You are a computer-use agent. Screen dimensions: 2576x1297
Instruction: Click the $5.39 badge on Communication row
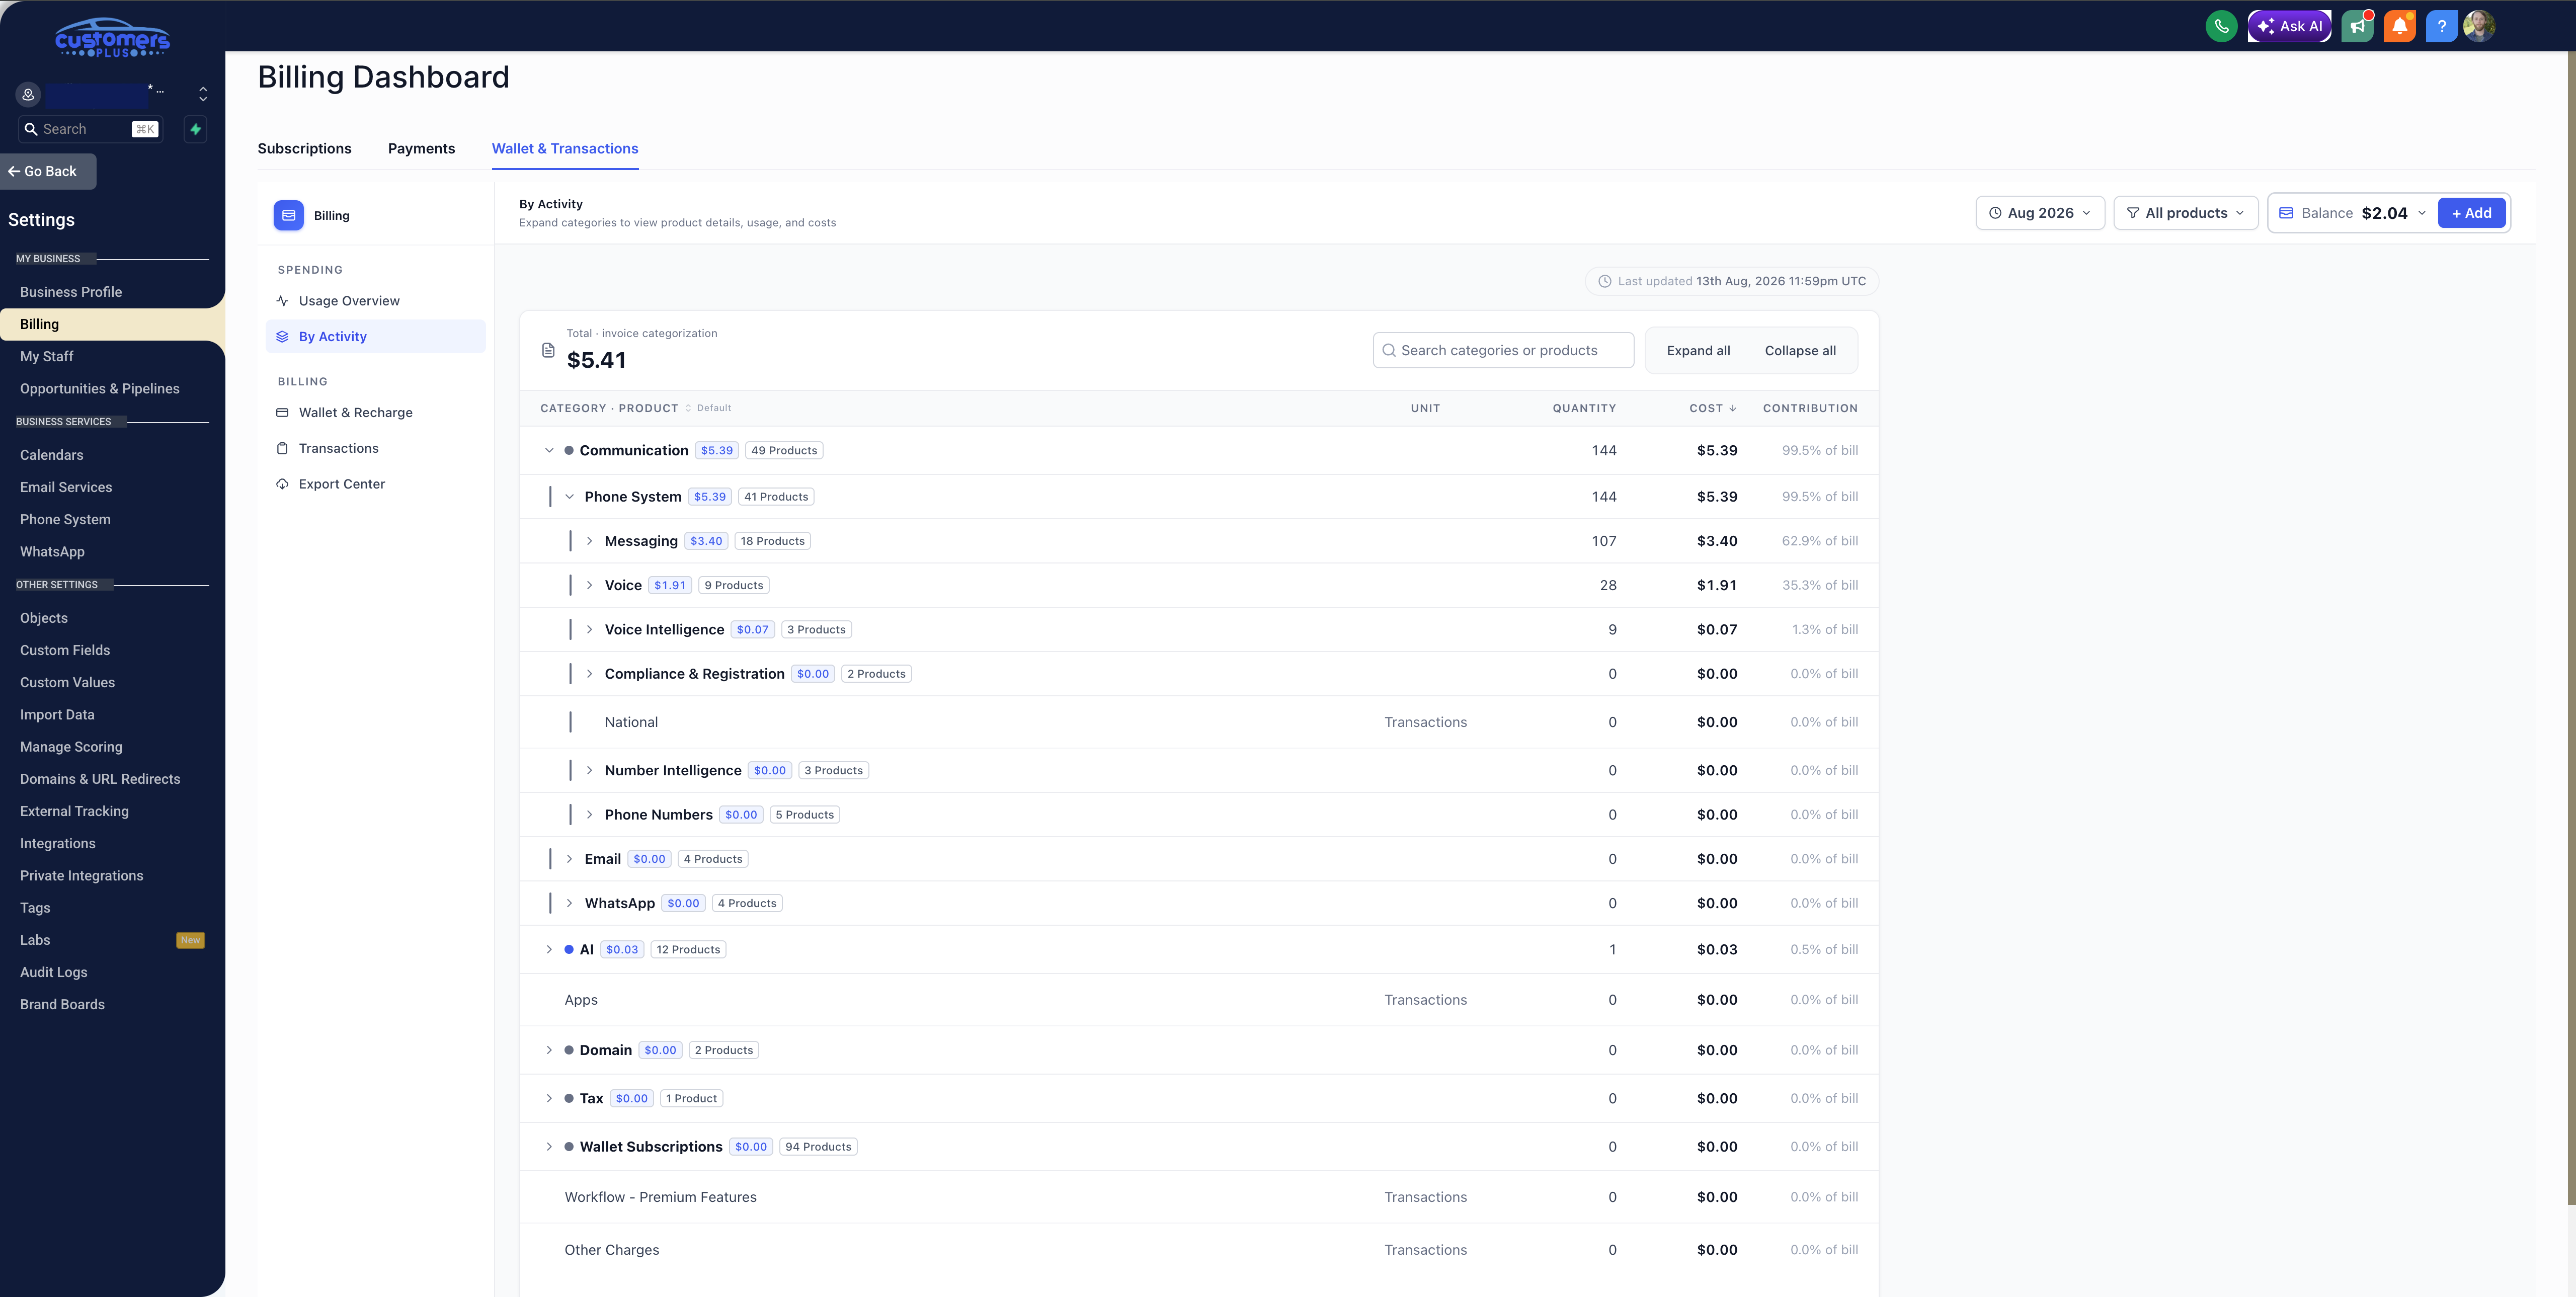(717, 451)
